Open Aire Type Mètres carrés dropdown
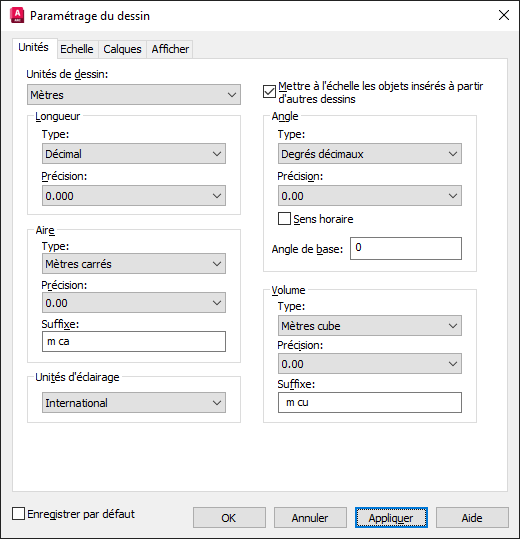The height and width of the screenshot is (539, 520). click(x=134, y=264)
